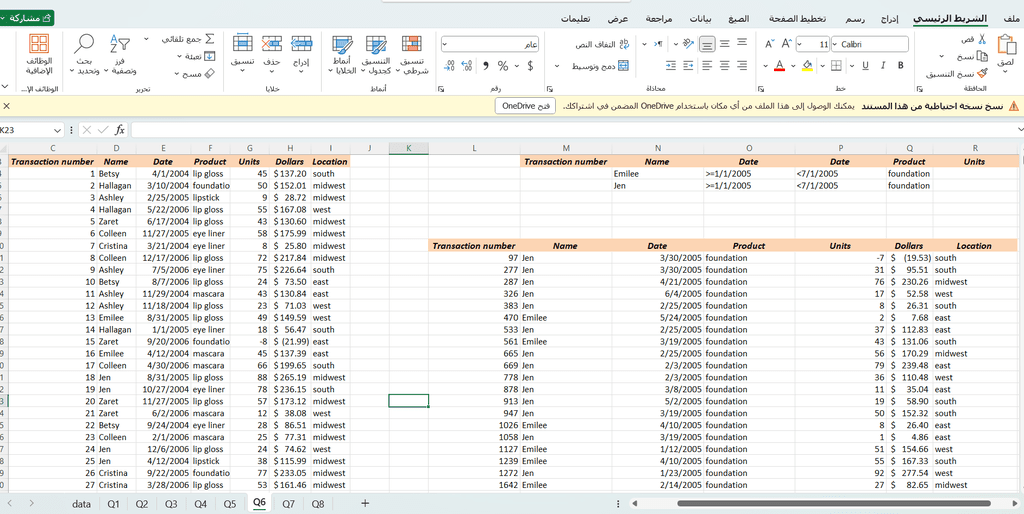
Task: Toggle Bold formatting button
Action: (x=900, y=66)
